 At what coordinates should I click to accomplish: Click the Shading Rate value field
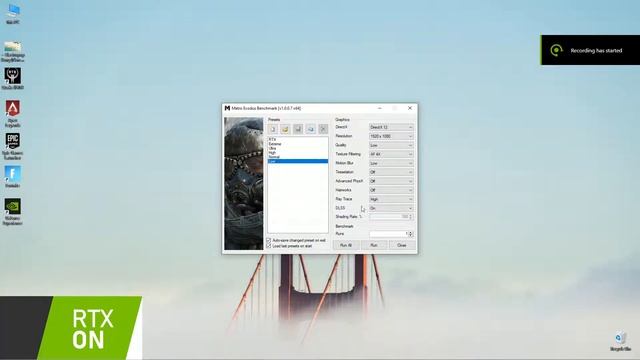coord(389,217)
